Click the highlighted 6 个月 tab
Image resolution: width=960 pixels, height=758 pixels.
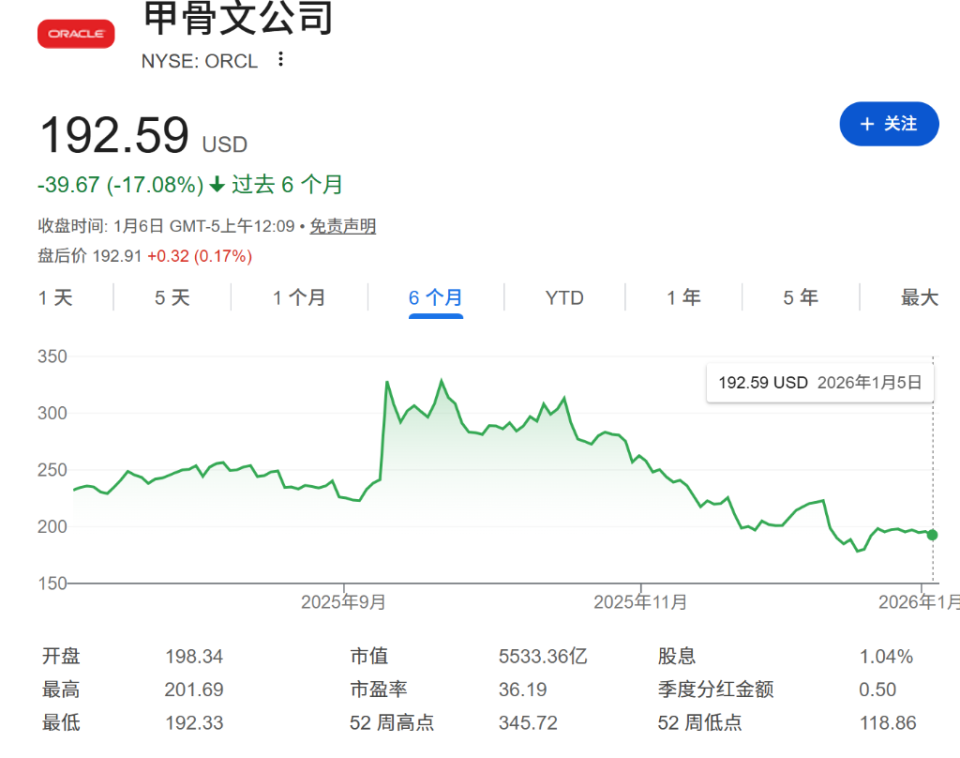pyautogui.click(x=434, y=297)
